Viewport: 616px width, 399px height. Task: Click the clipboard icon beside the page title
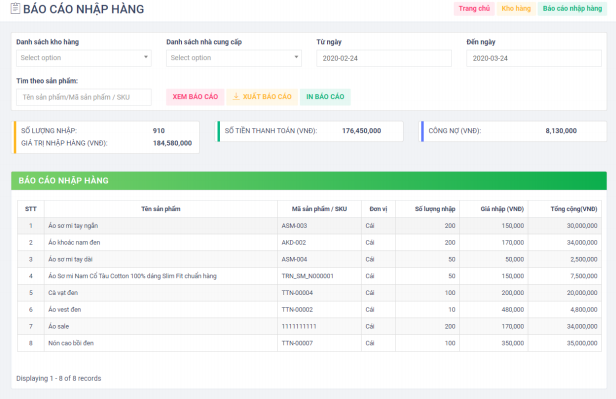(x=15, y=9)
